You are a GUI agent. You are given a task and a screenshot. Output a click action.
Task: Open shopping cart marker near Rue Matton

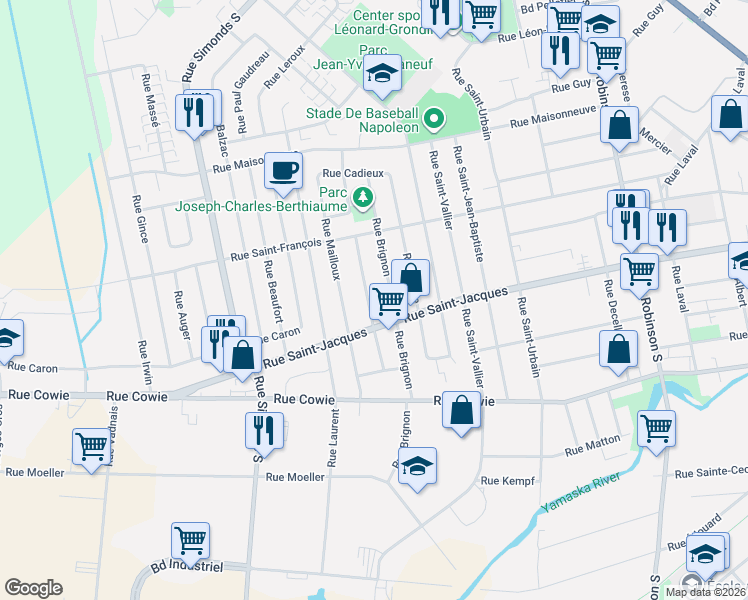(x=656, y=430)
